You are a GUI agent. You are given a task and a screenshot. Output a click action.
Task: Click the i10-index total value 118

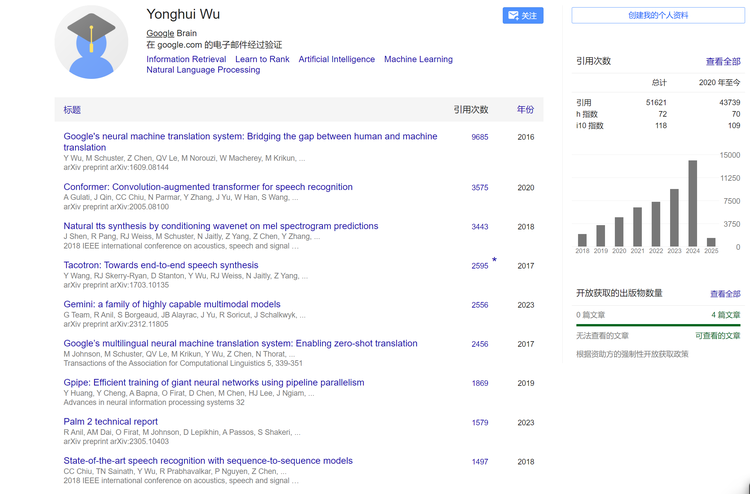coord(661,125)
